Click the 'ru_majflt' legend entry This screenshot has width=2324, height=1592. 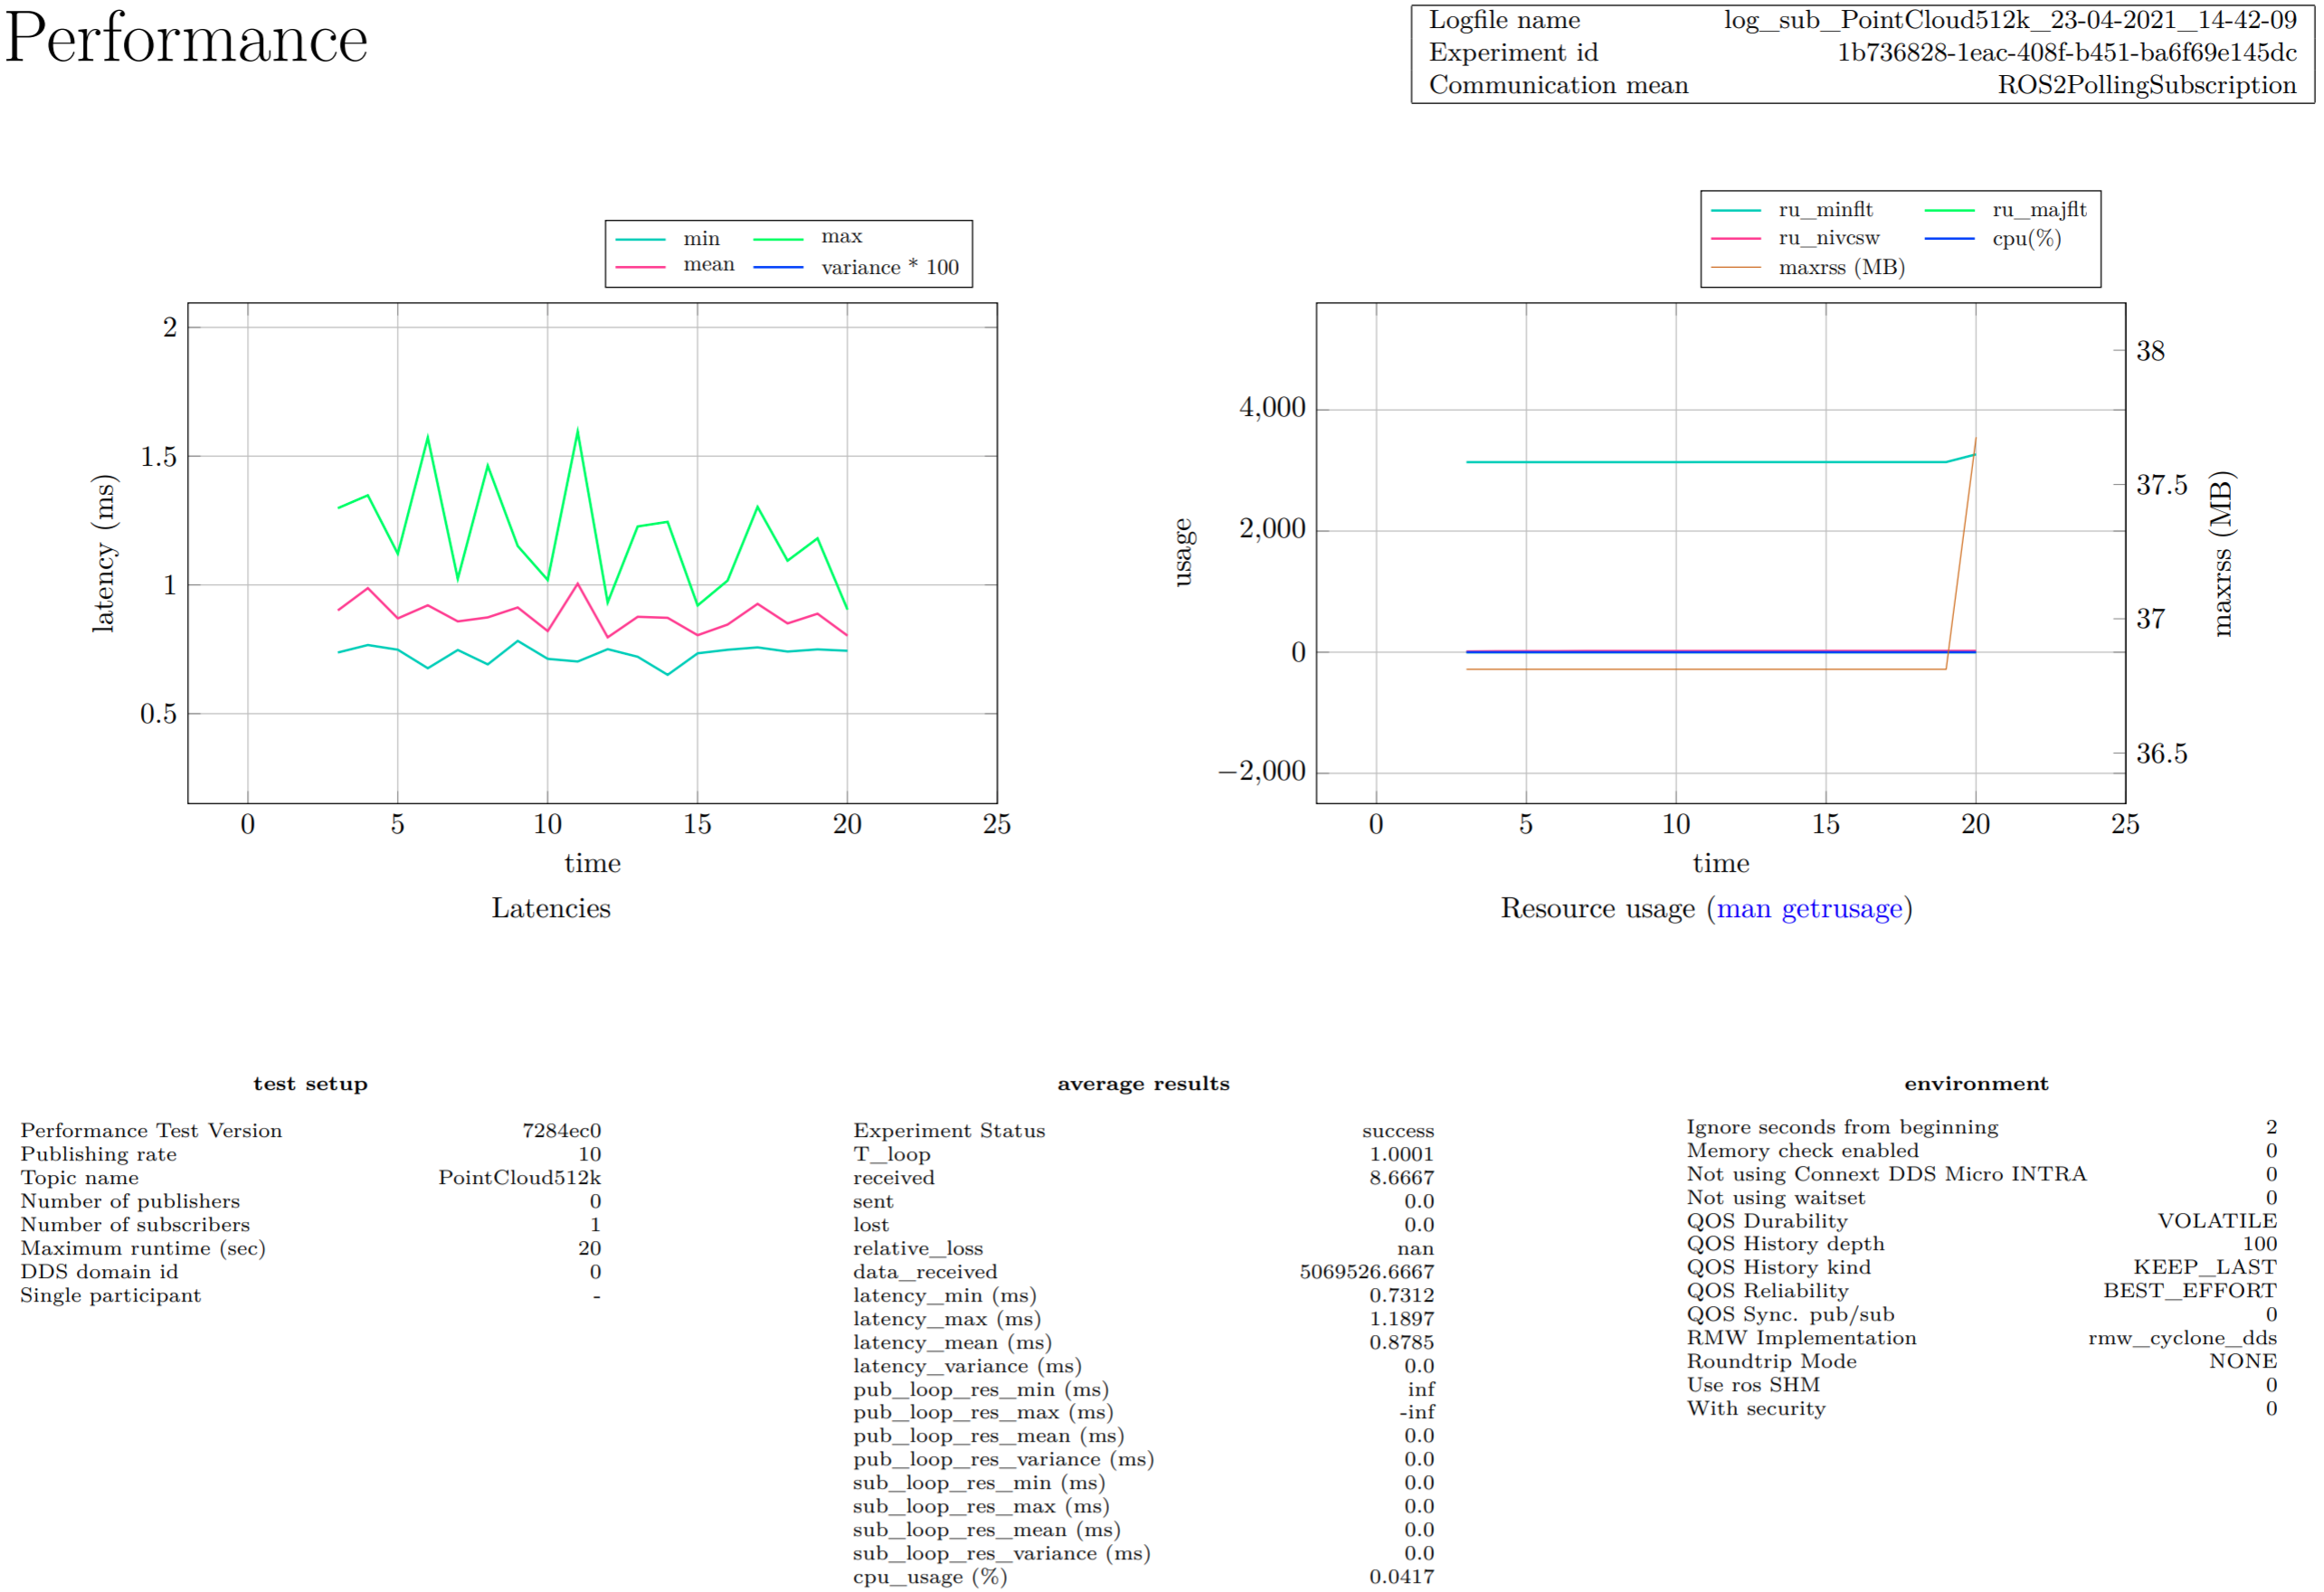(x=2038, y=210)
